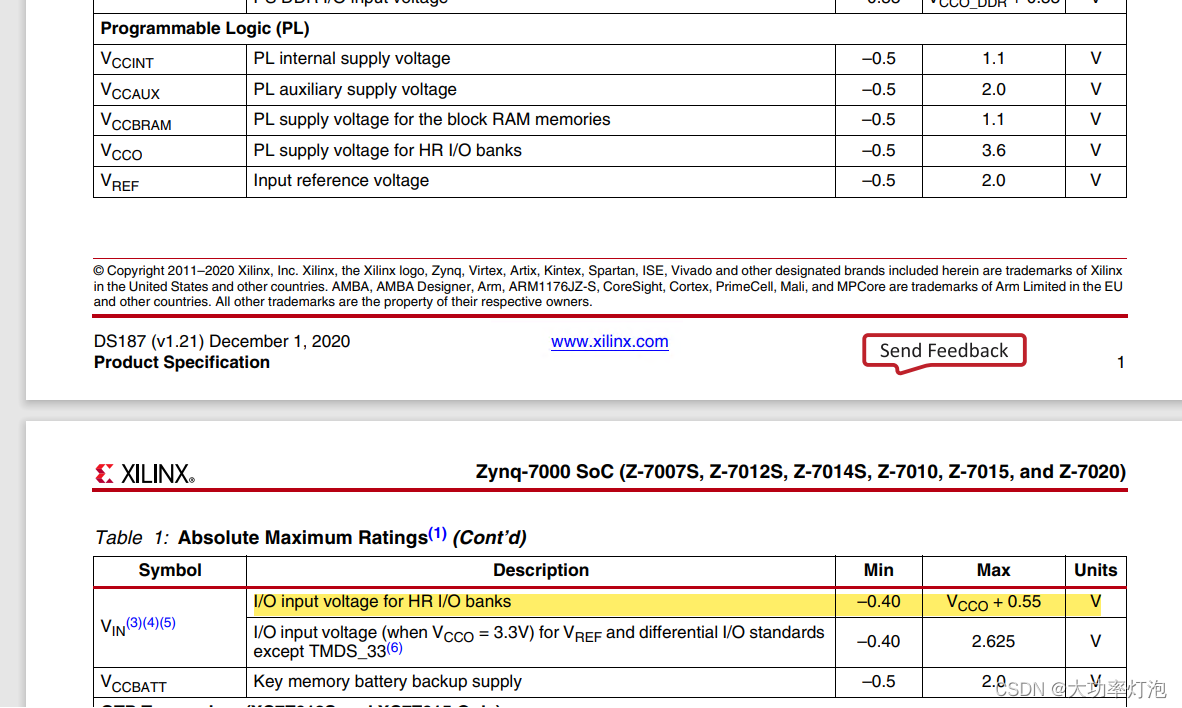Open footnote (4) beside the VIN symbol
Screen dimensions: 1182x708
pyautogui.click(x=150, y=622)
